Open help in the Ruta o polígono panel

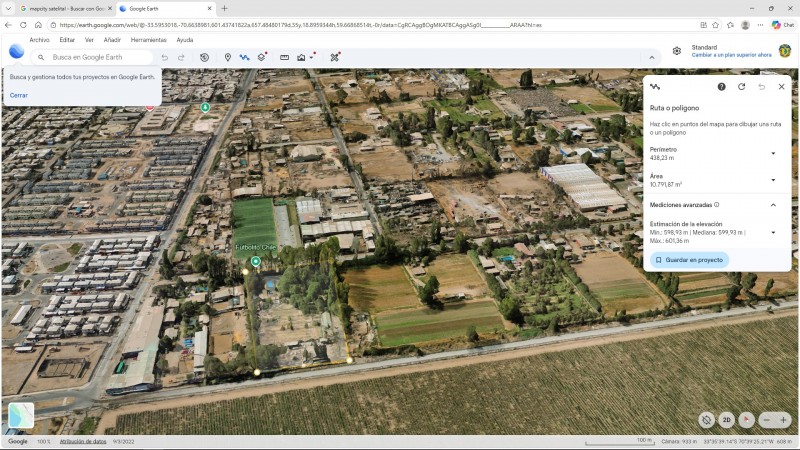[721, 87]
